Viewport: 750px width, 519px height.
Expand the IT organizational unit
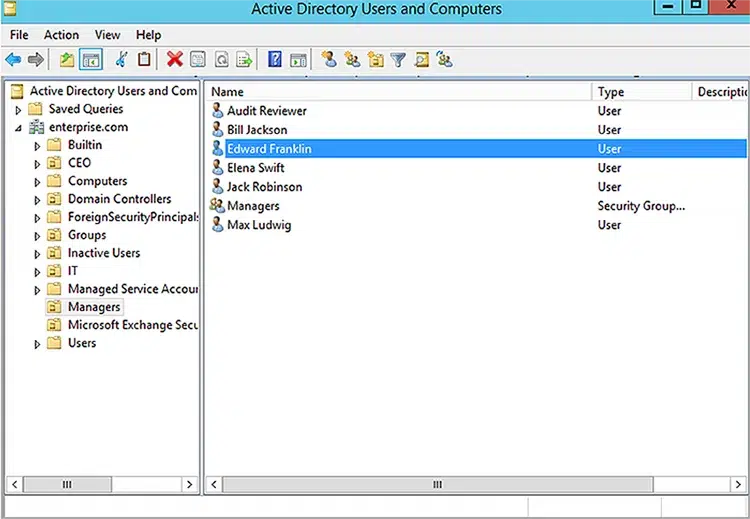click(x=37, y=273)
